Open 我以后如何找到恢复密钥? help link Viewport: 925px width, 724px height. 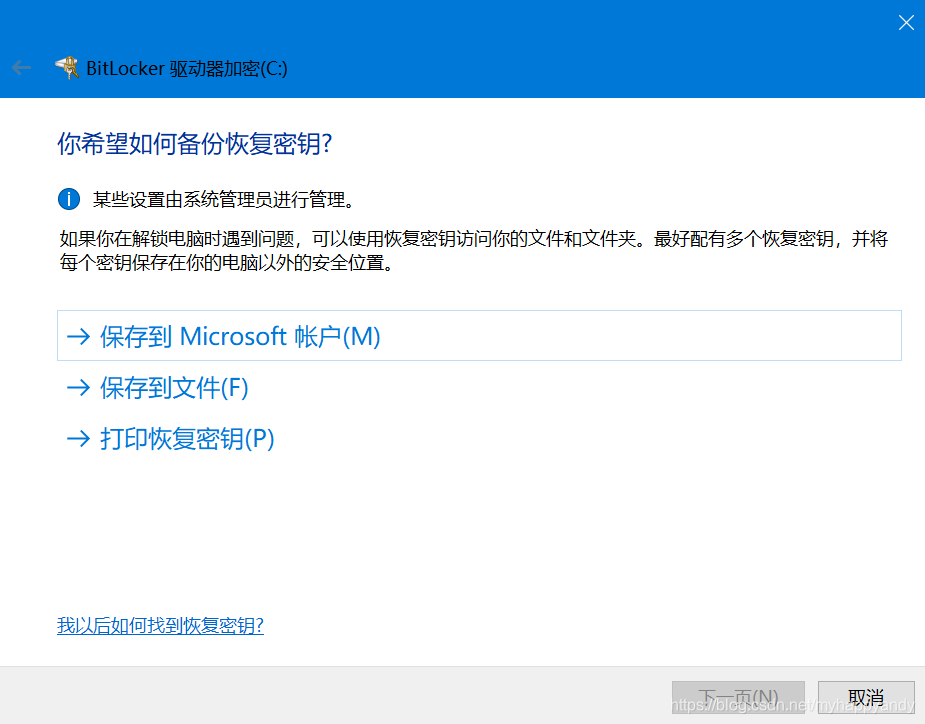pyautogui.click(x=160, y=625)
